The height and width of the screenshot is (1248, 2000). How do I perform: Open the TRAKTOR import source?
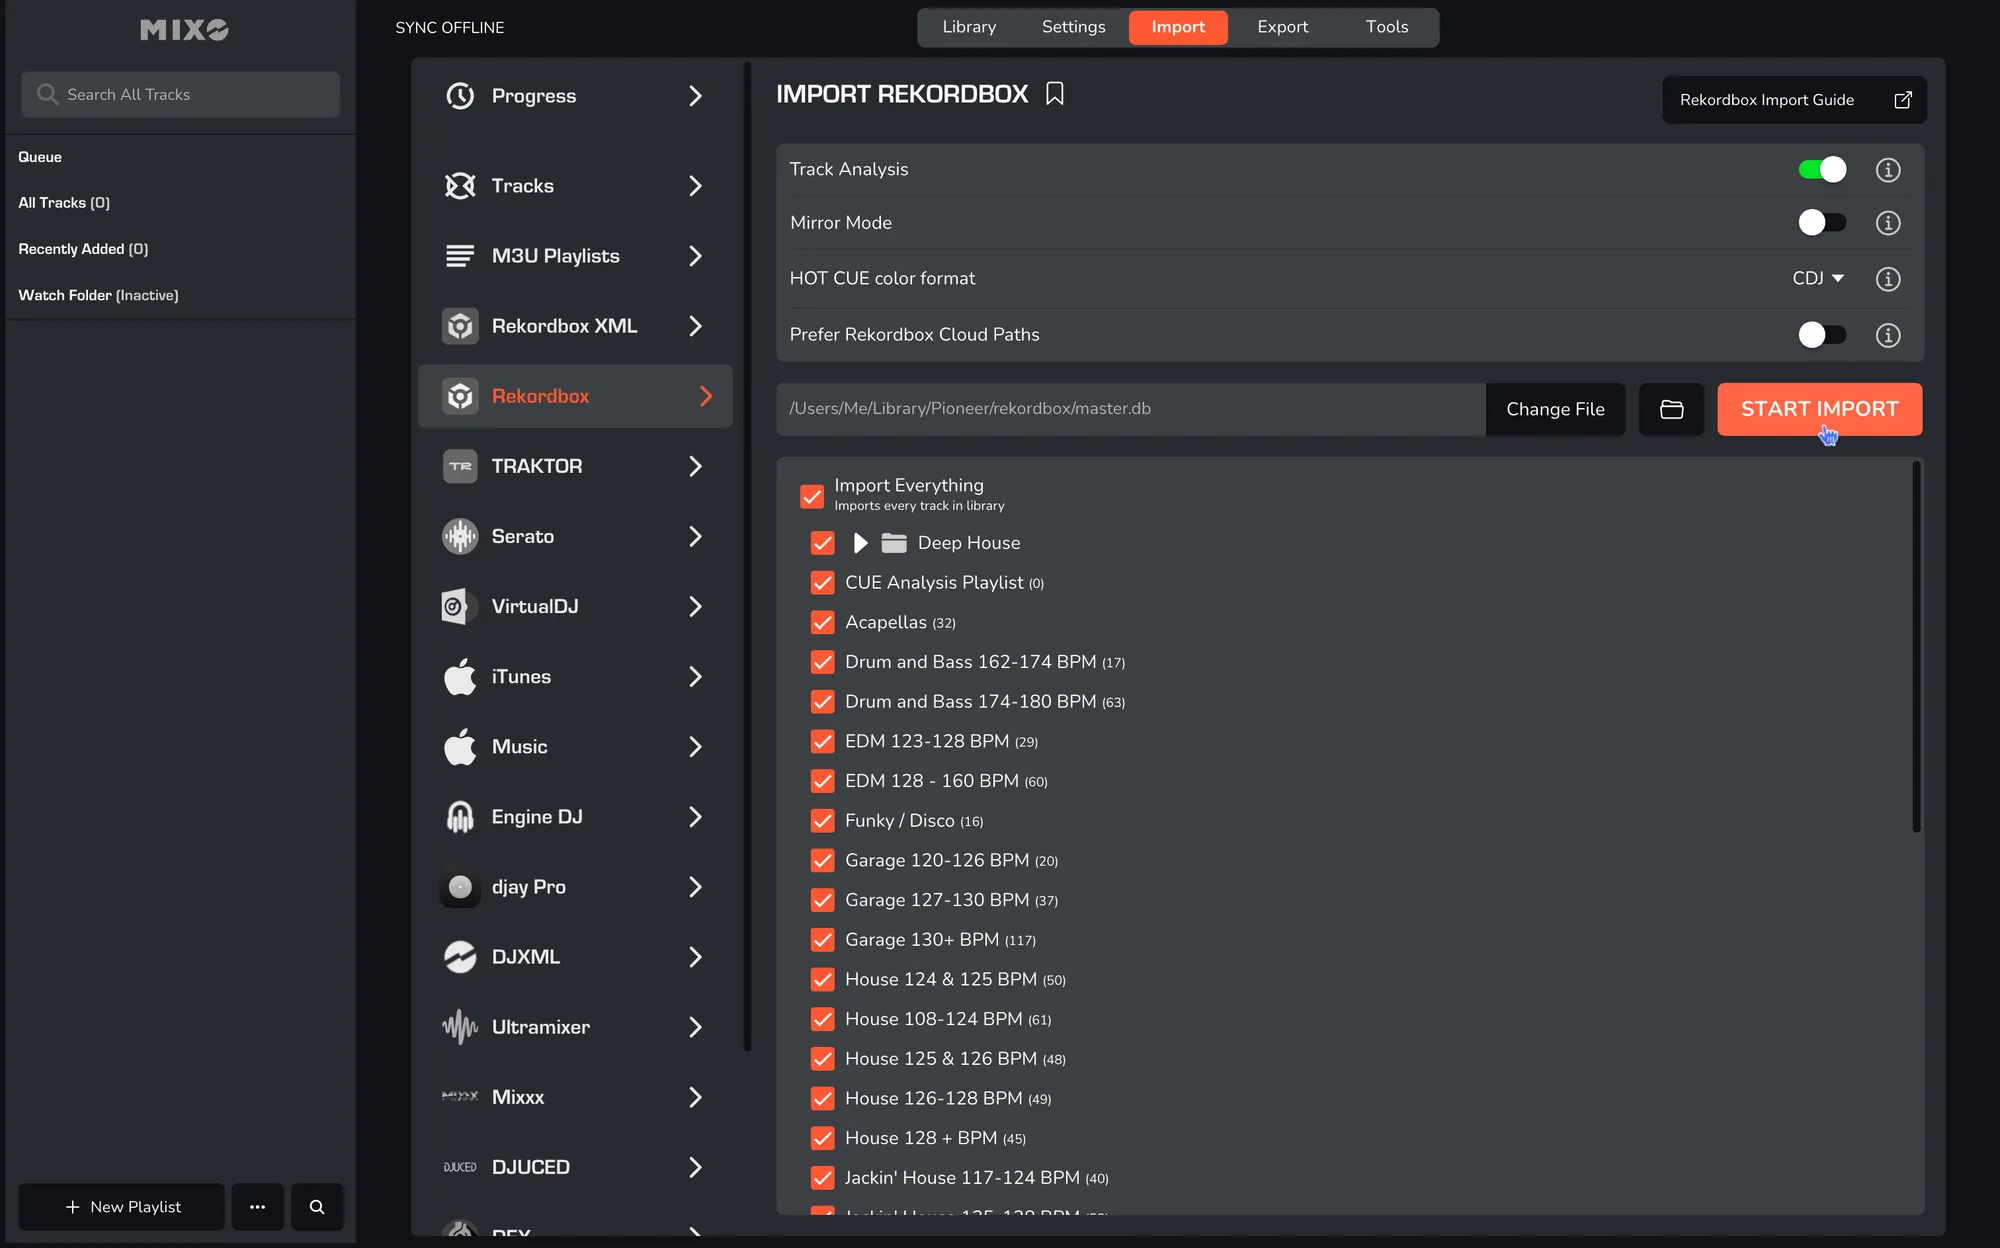(574, 466)
